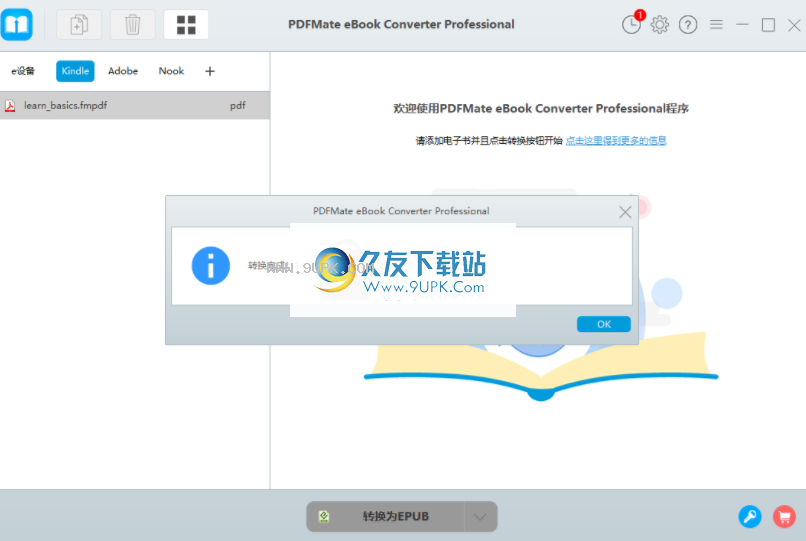This screenshot has height=541, width=806.
Task: Expand output format dropdown arrow
Action: (480, 516)
